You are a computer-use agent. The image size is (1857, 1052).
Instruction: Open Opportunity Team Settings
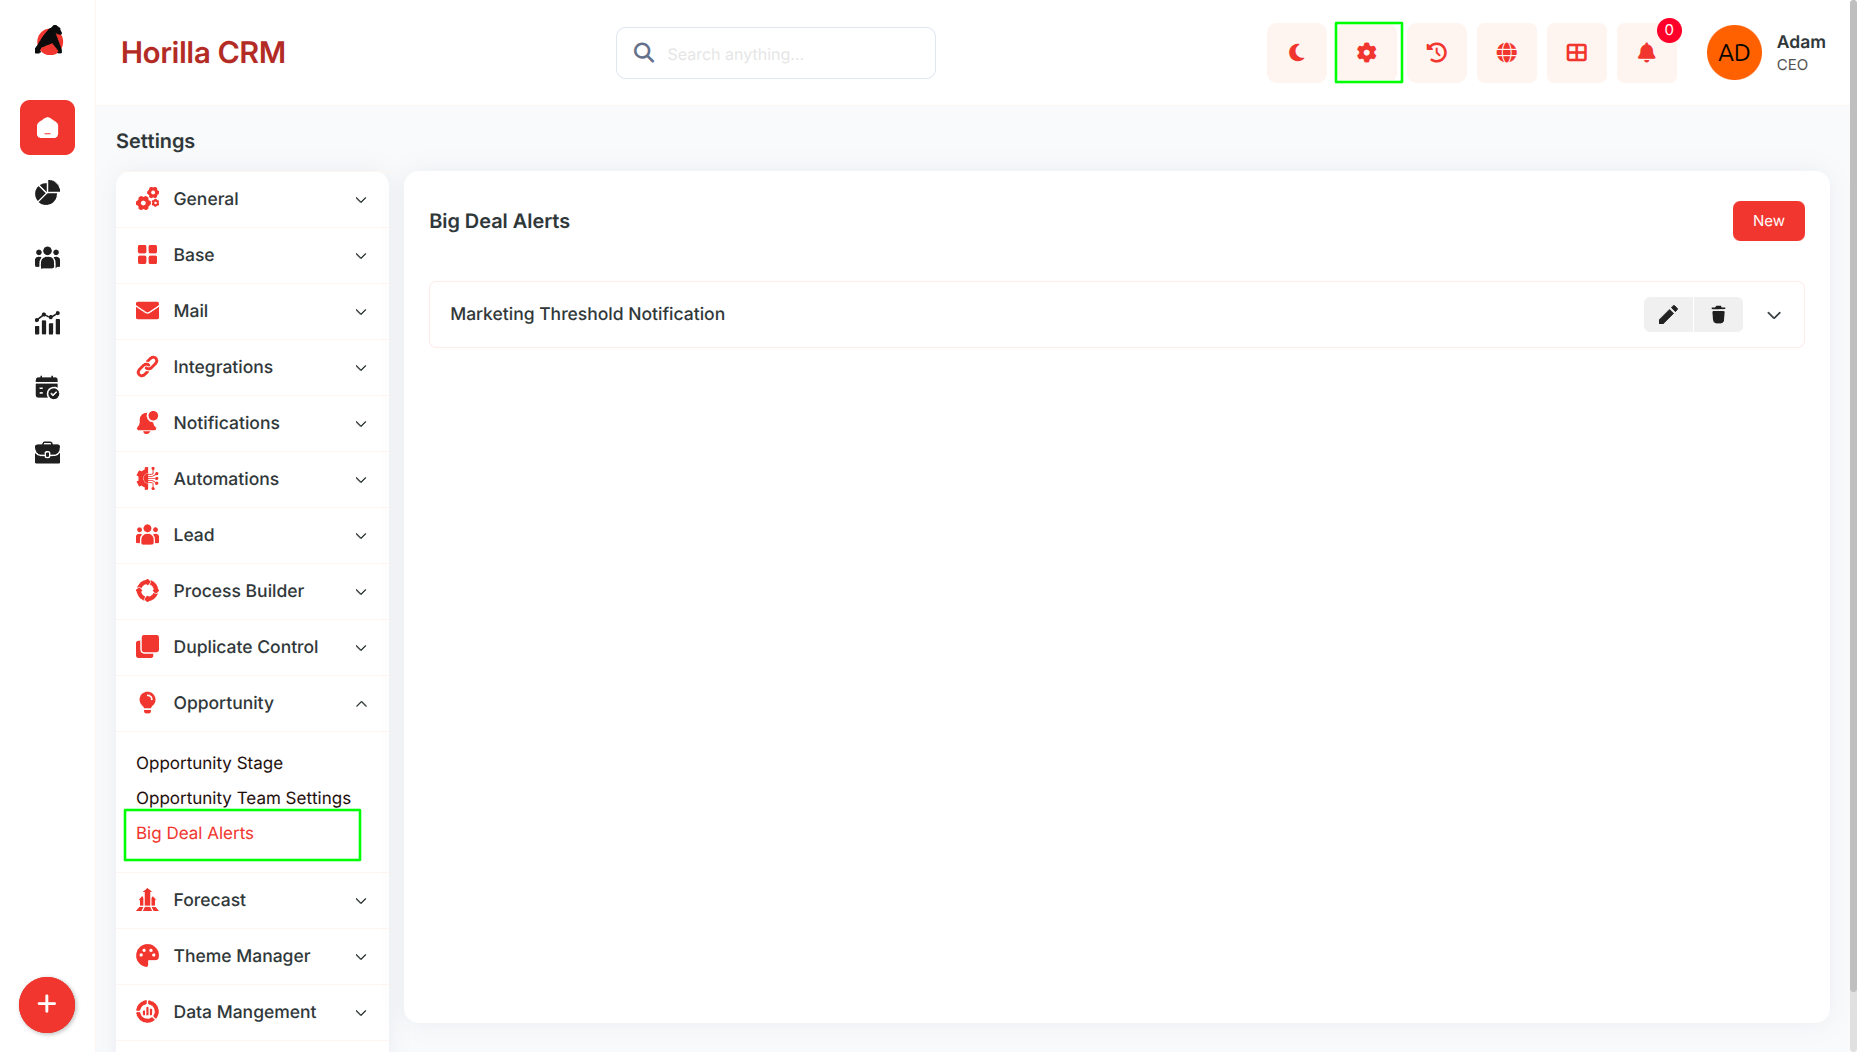pos(243,798)
